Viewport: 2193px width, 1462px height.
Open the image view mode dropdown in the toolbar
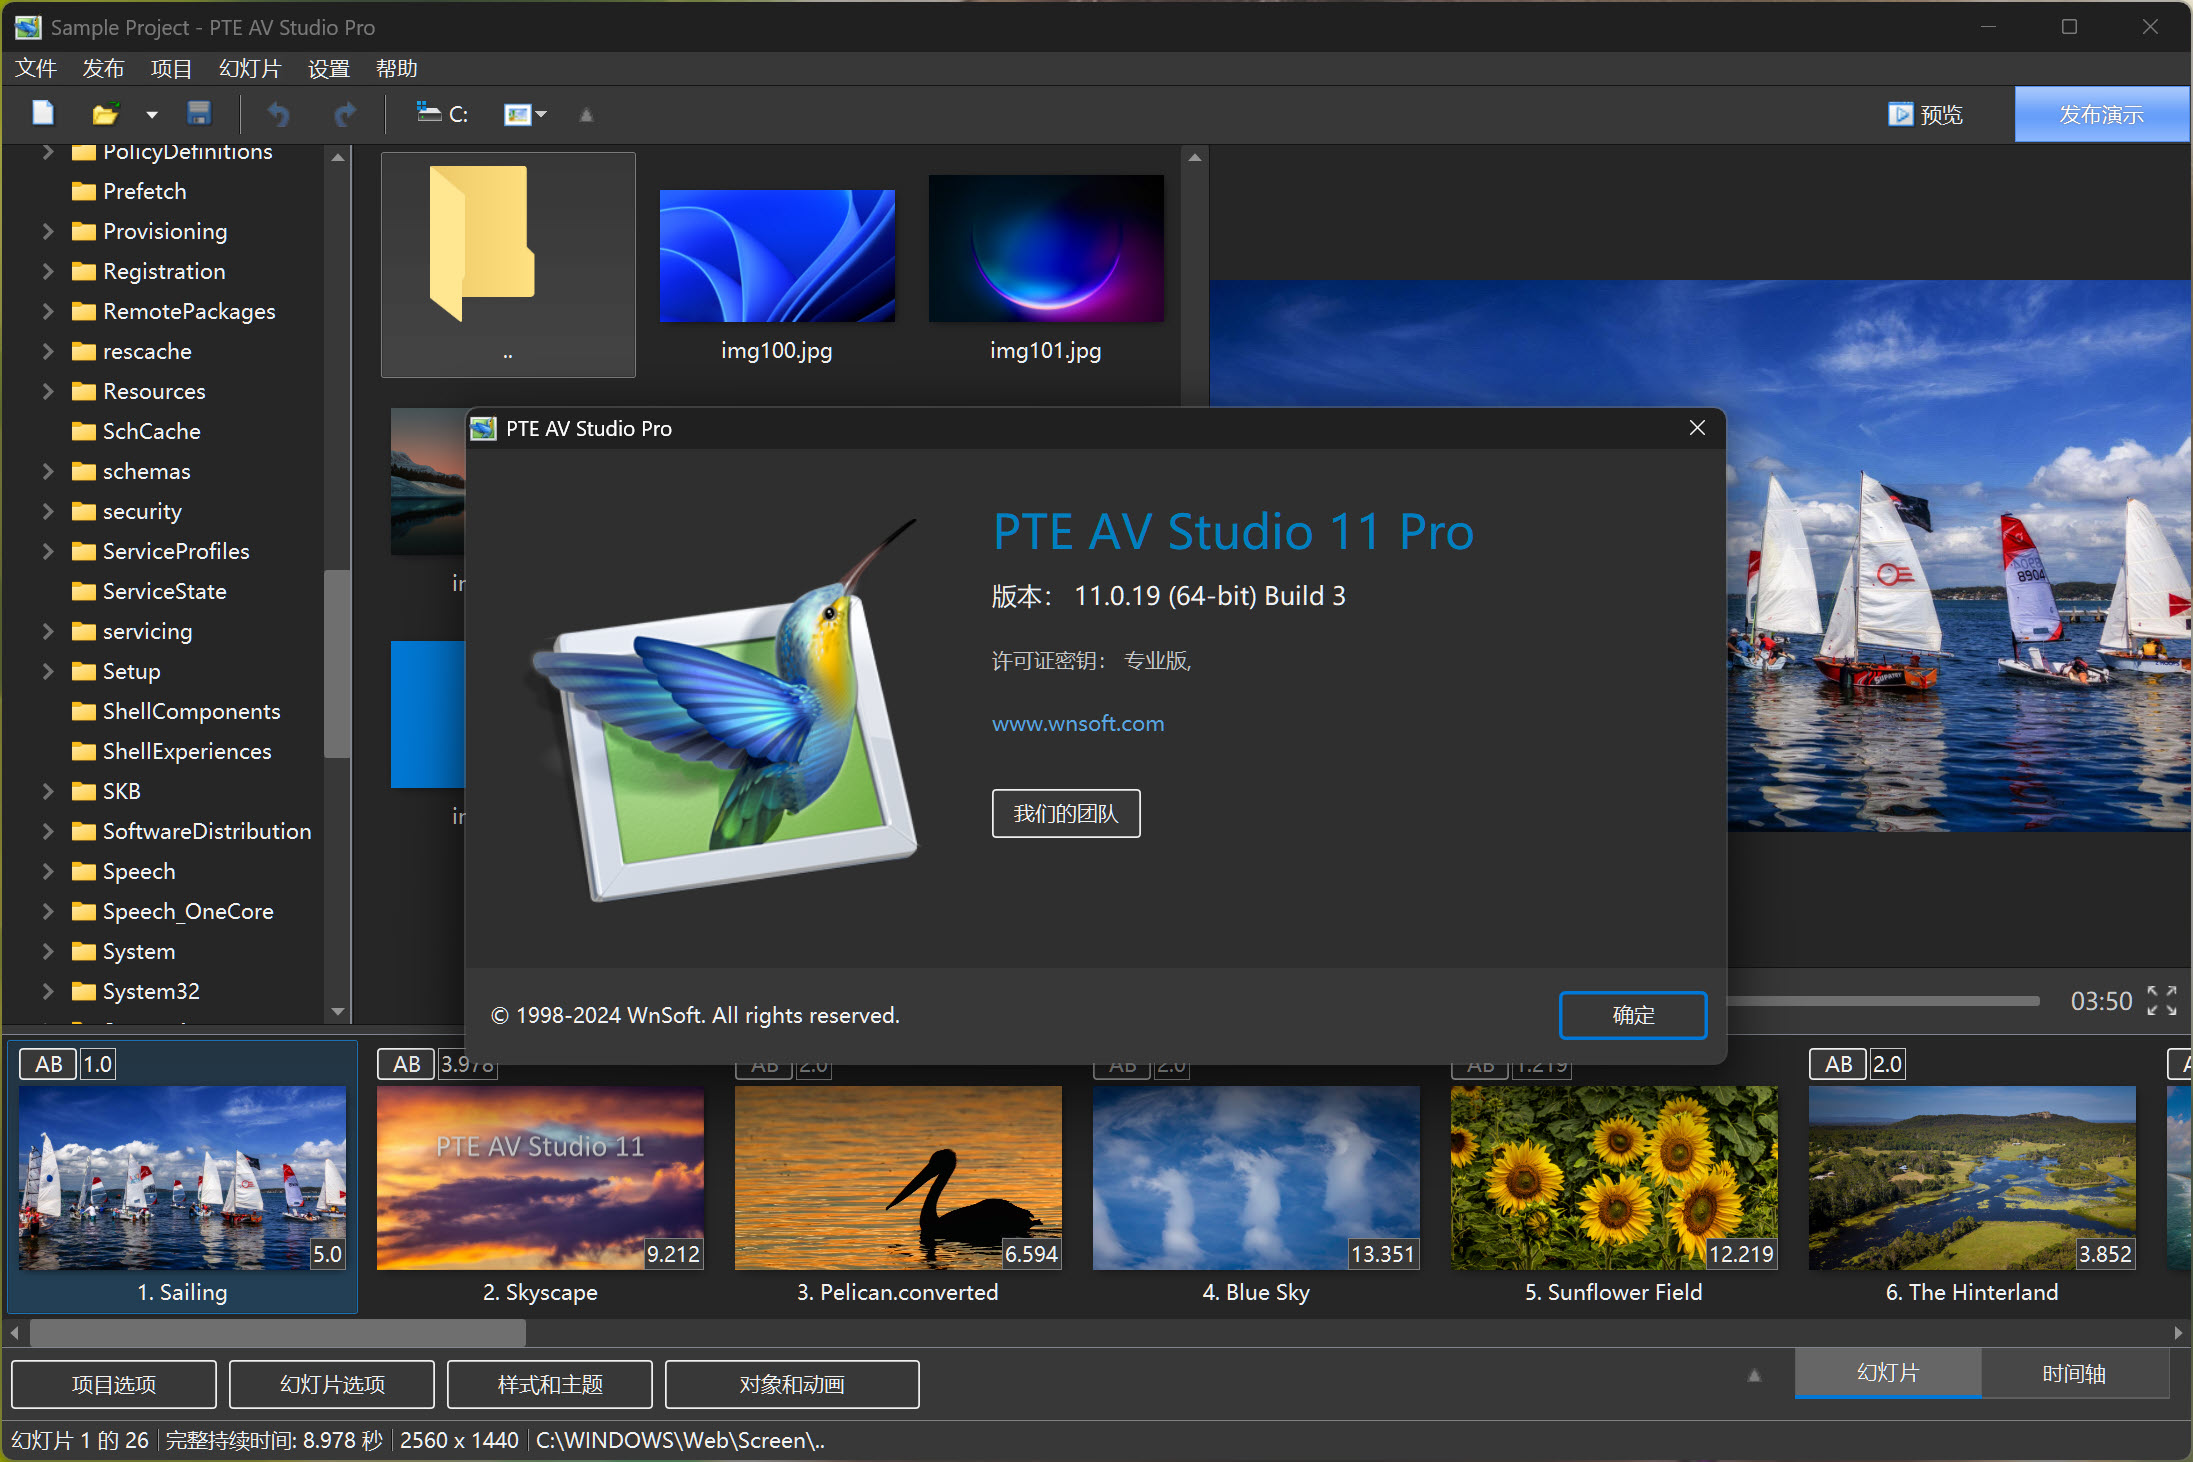pyautogui.click(x=526, y=113)
